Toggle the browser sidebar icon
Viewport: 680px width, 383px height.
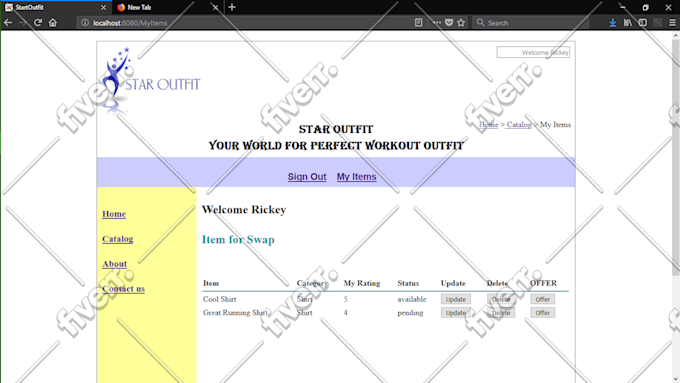pos(643,23)
